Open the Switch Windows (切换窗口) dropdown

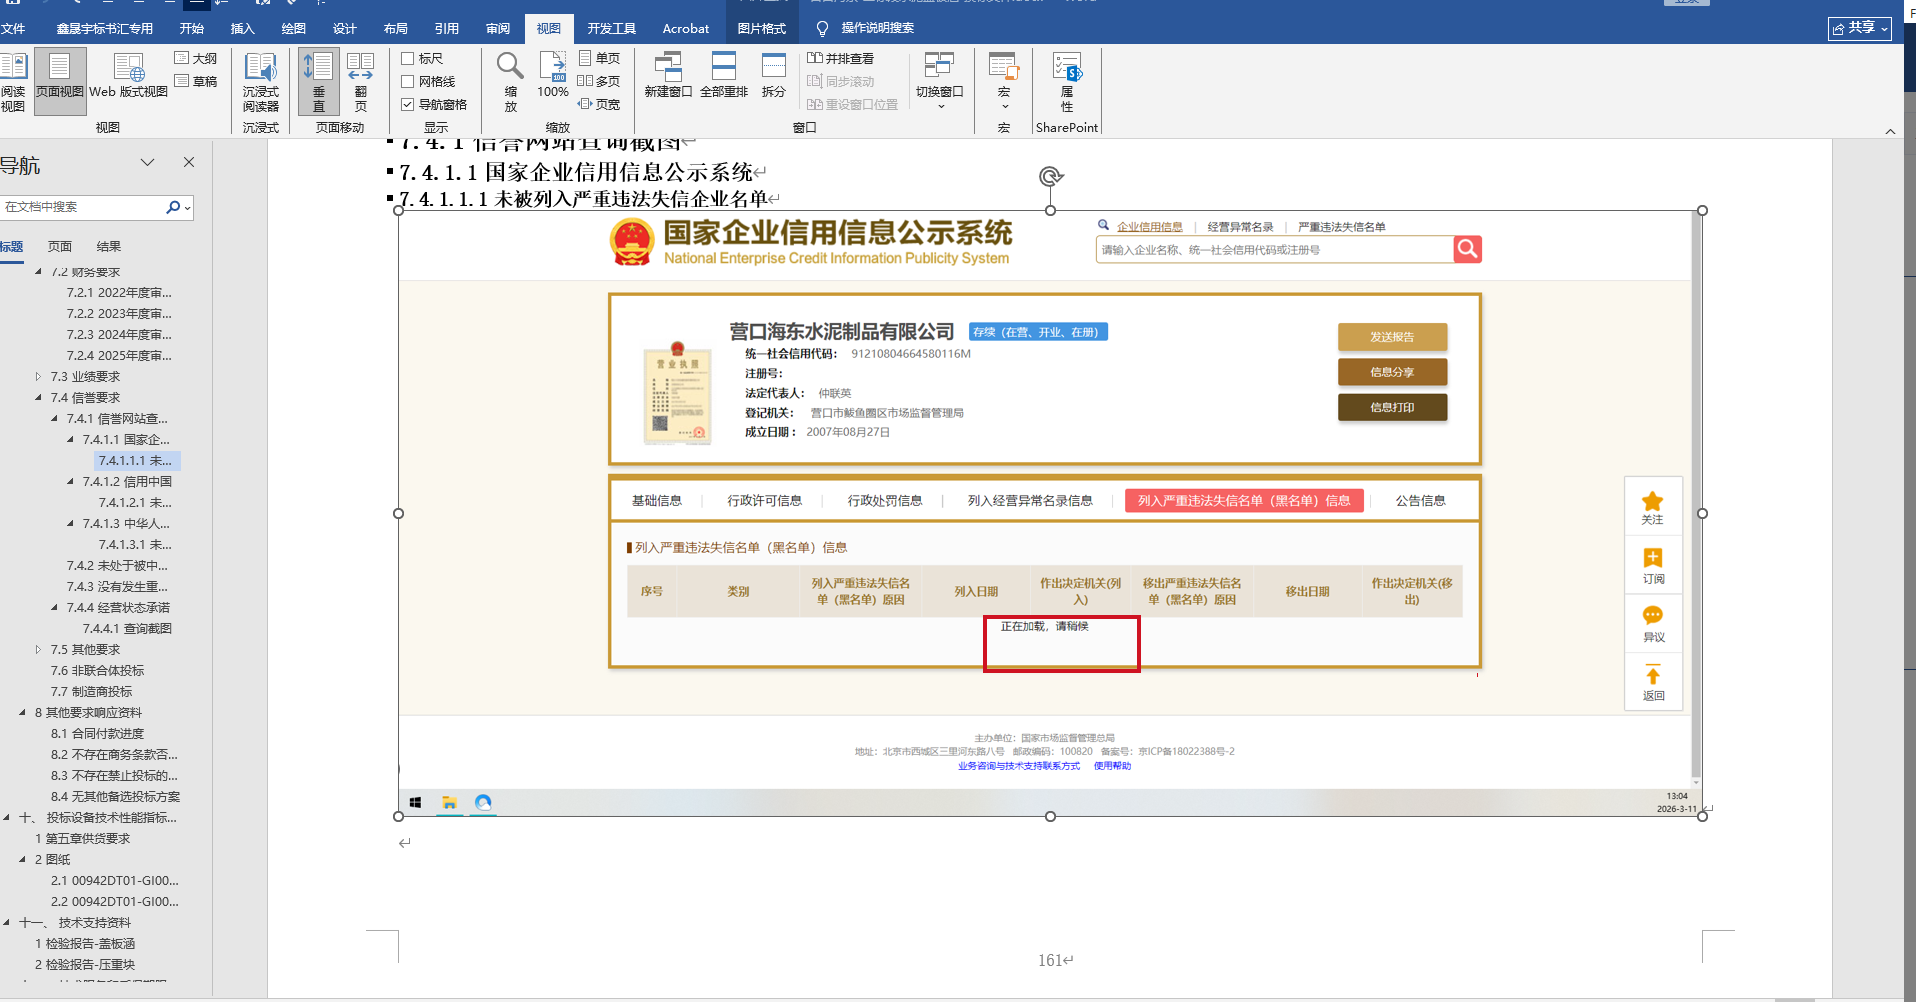click(940, 82)
